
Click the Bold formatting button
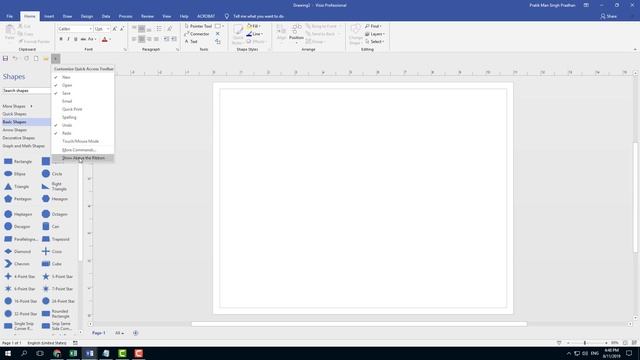pyautogui.click(x=61, y=39)
